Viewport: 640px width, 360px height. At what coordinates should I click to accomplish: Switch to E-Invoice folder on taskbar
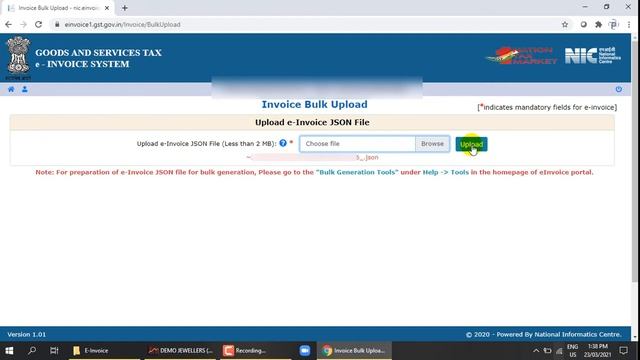[x=104, y=351]
